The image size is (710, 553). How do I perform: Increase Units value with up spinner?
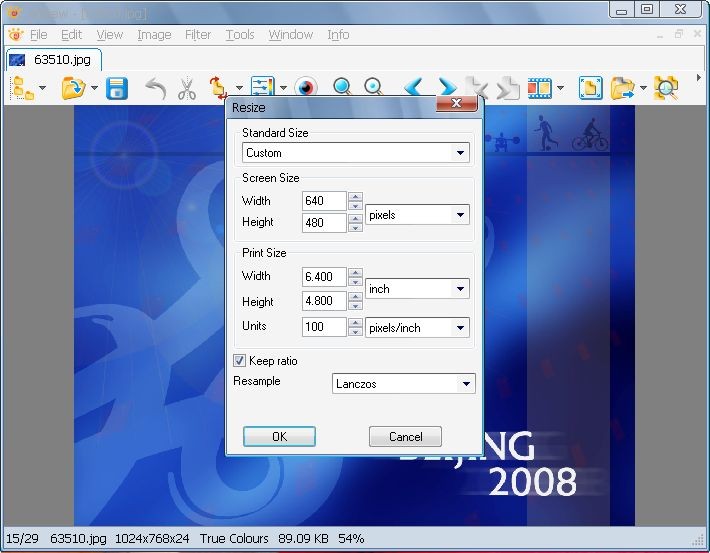coord(355,322)
